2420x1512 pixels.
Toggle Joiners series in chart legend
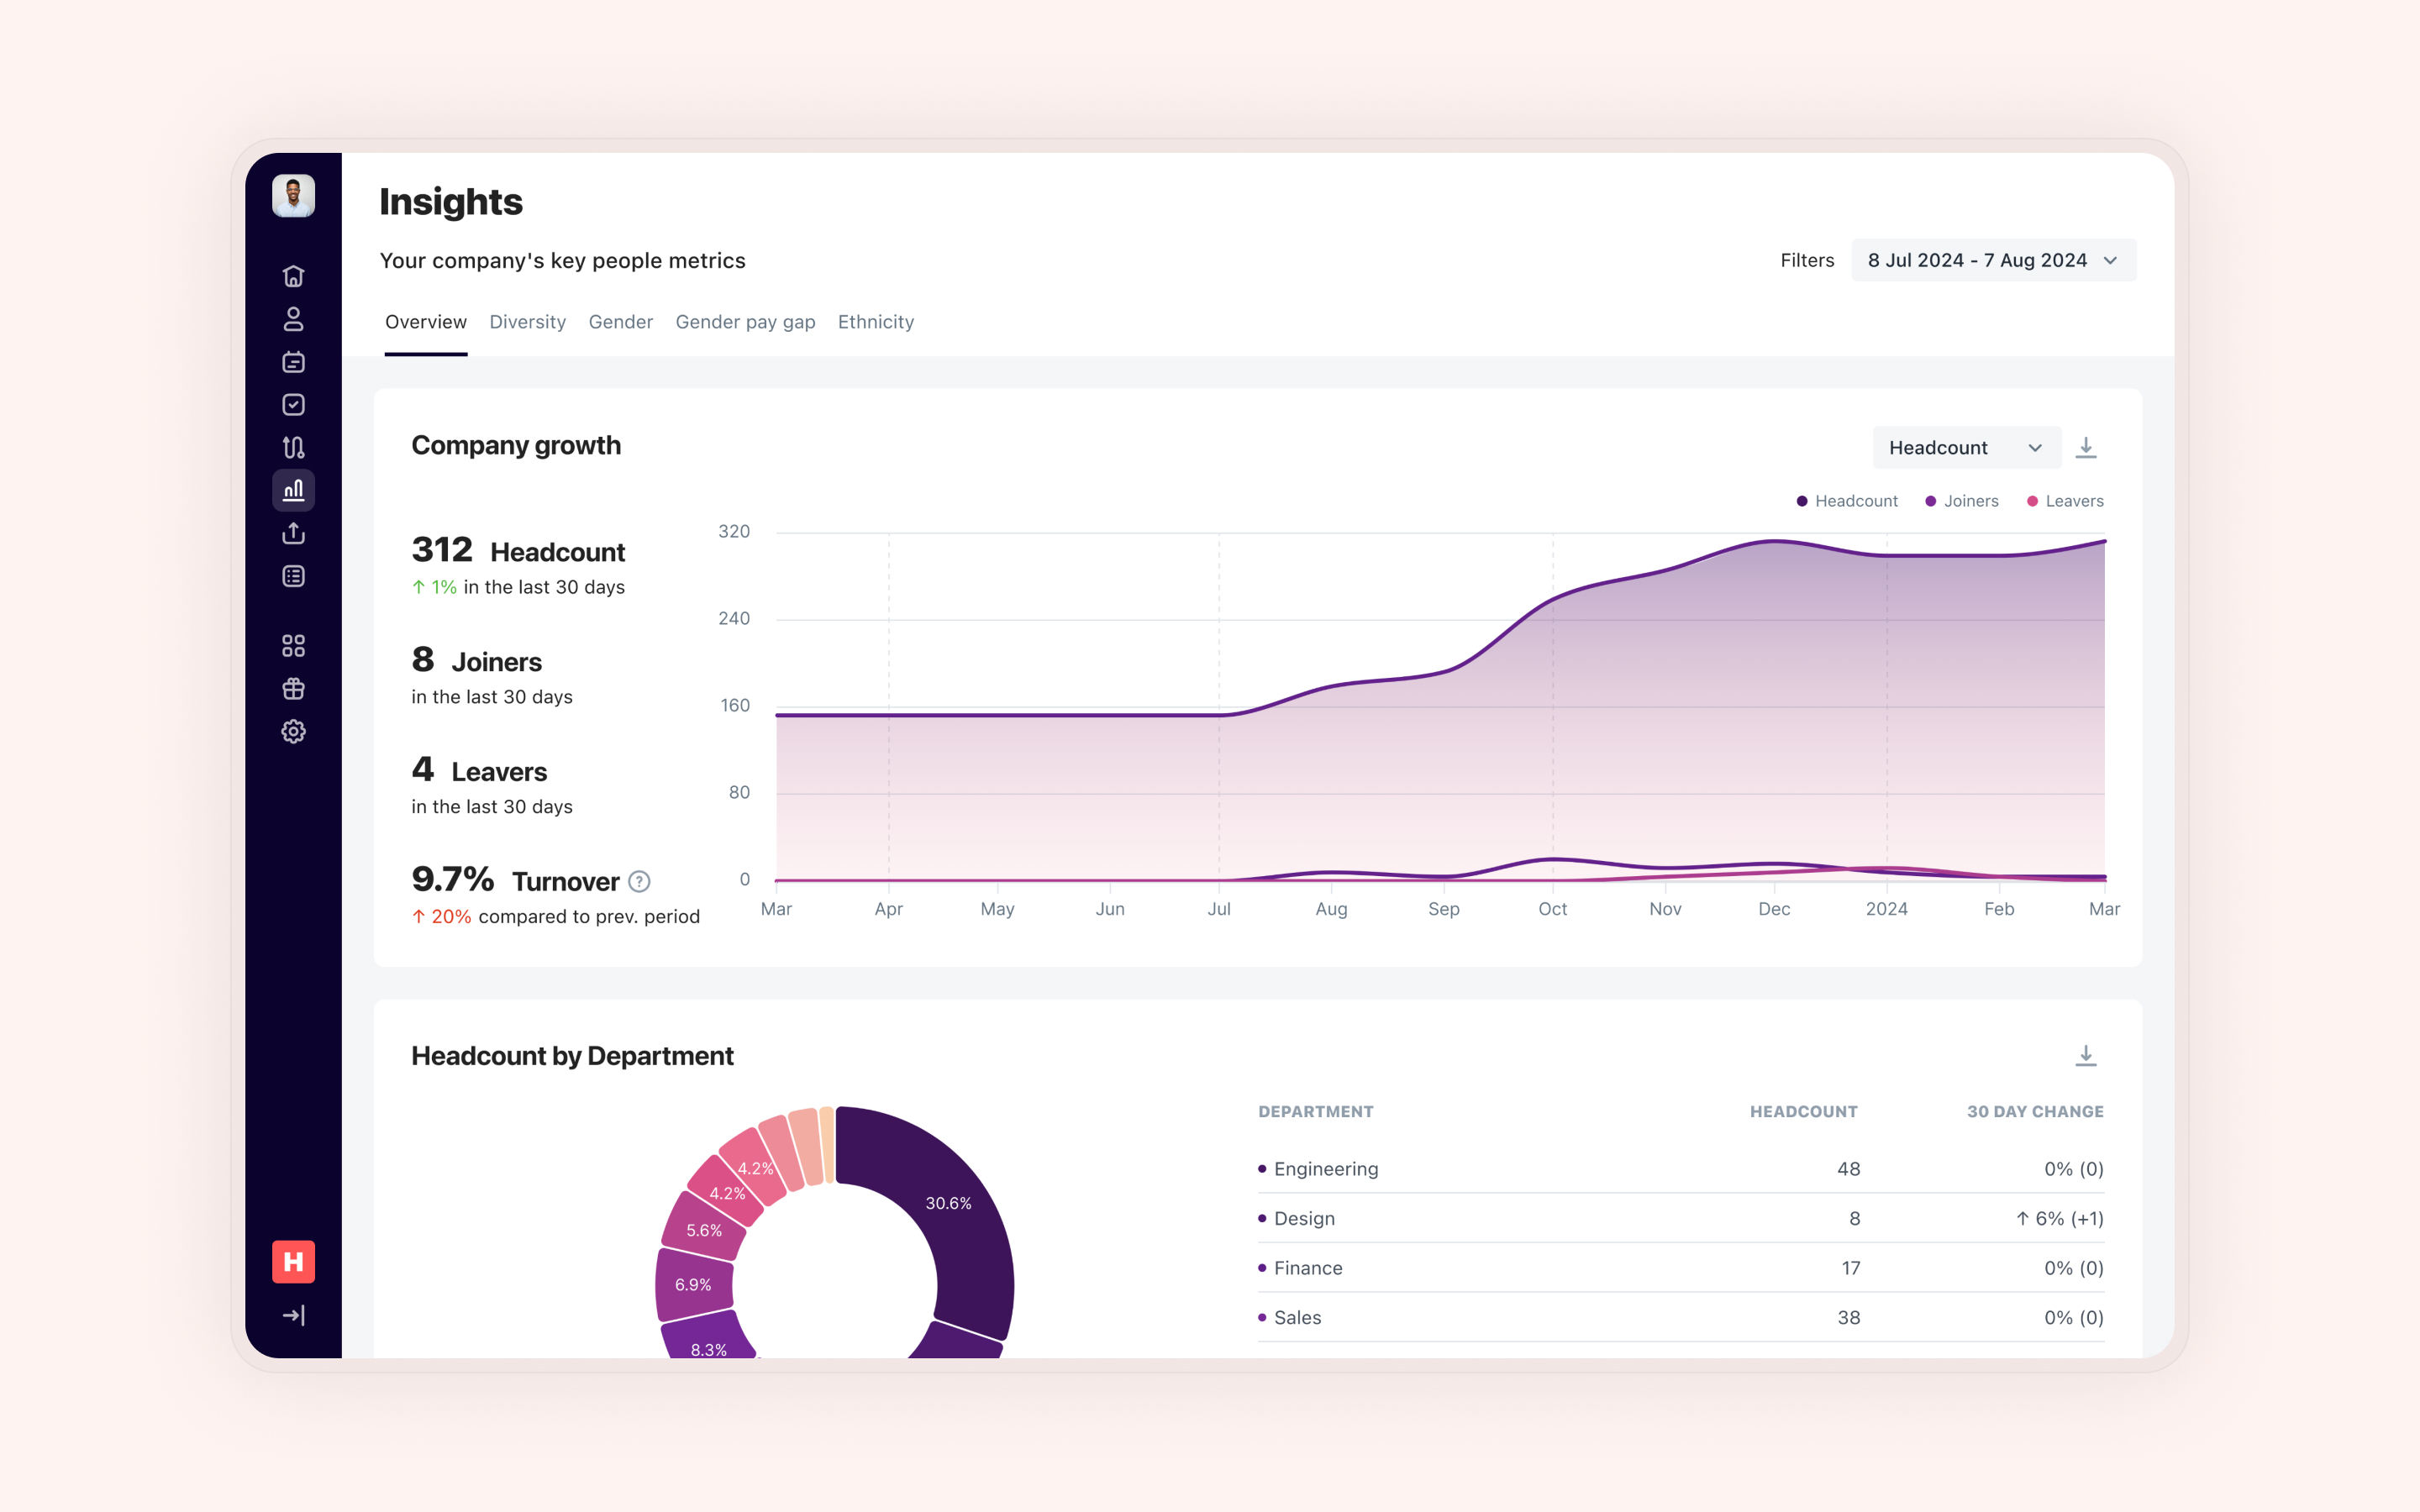pos(1961,501)
